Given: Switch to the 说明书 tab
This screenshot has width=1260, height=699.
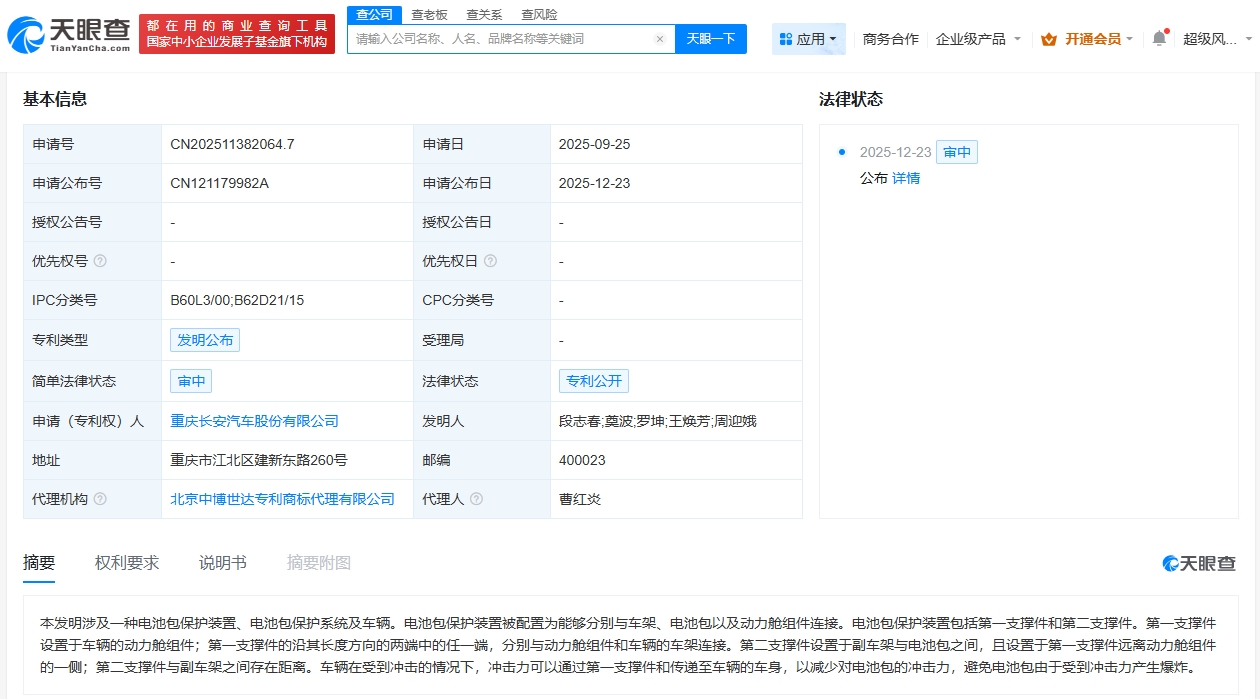Looking at the screenshot, I should pyautogui.click(x=222, y=563).
